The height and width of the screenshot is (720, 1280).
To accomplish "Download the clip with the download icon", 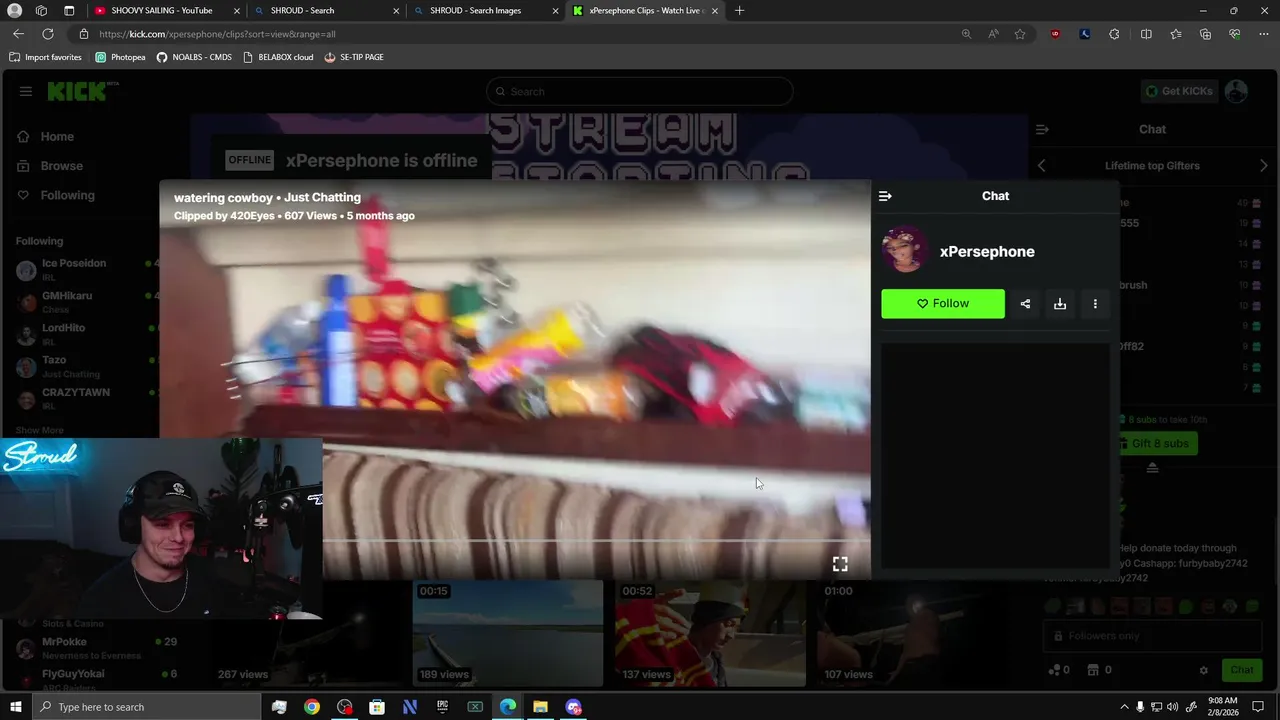I will (x=1060, y=304).
